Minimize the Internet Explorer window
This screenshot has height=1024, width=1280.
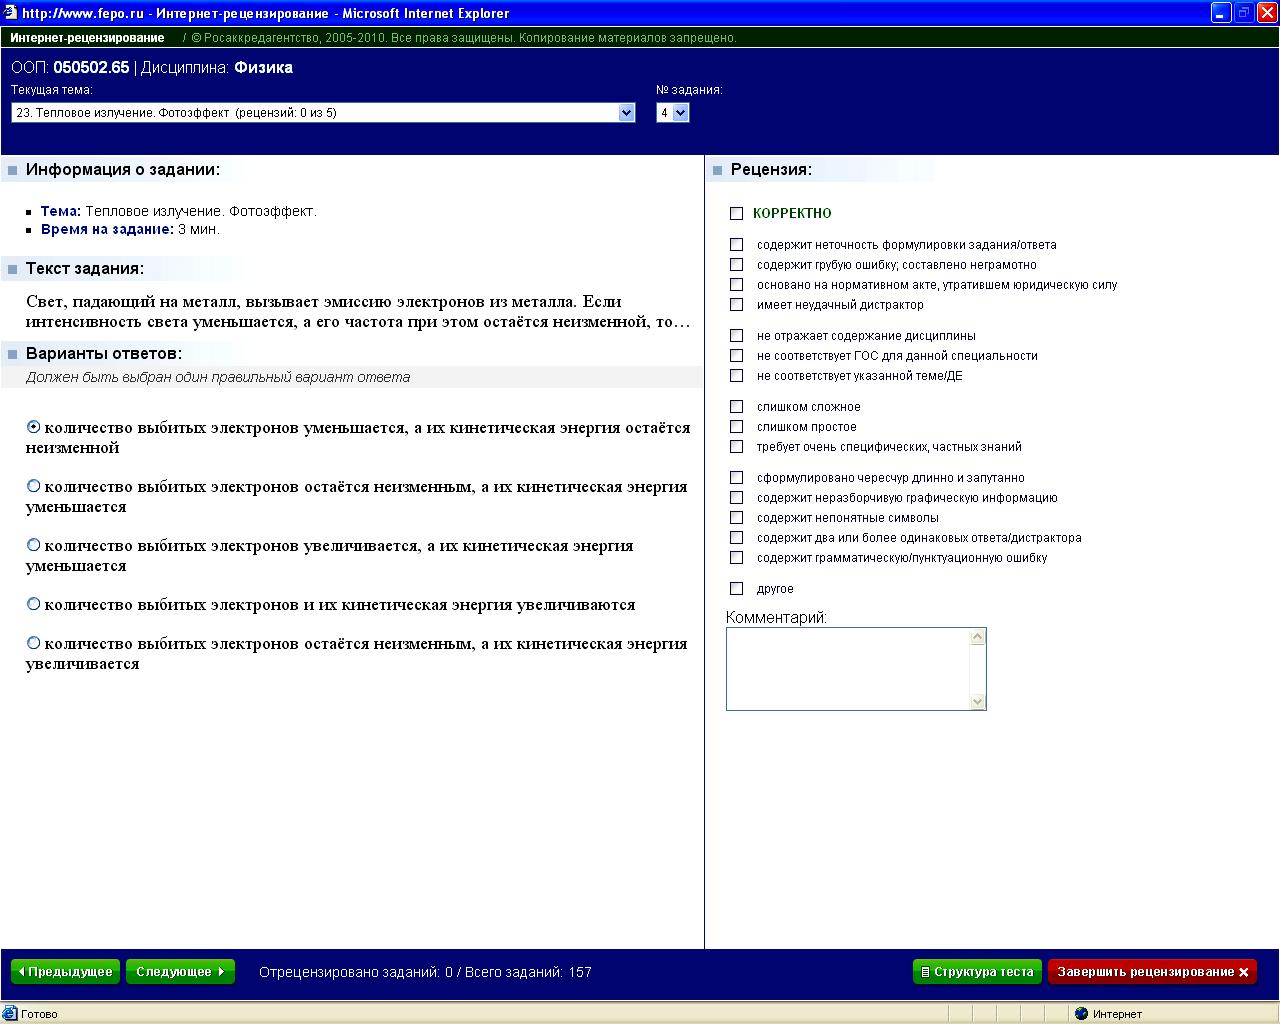(x=1221, y=13)
